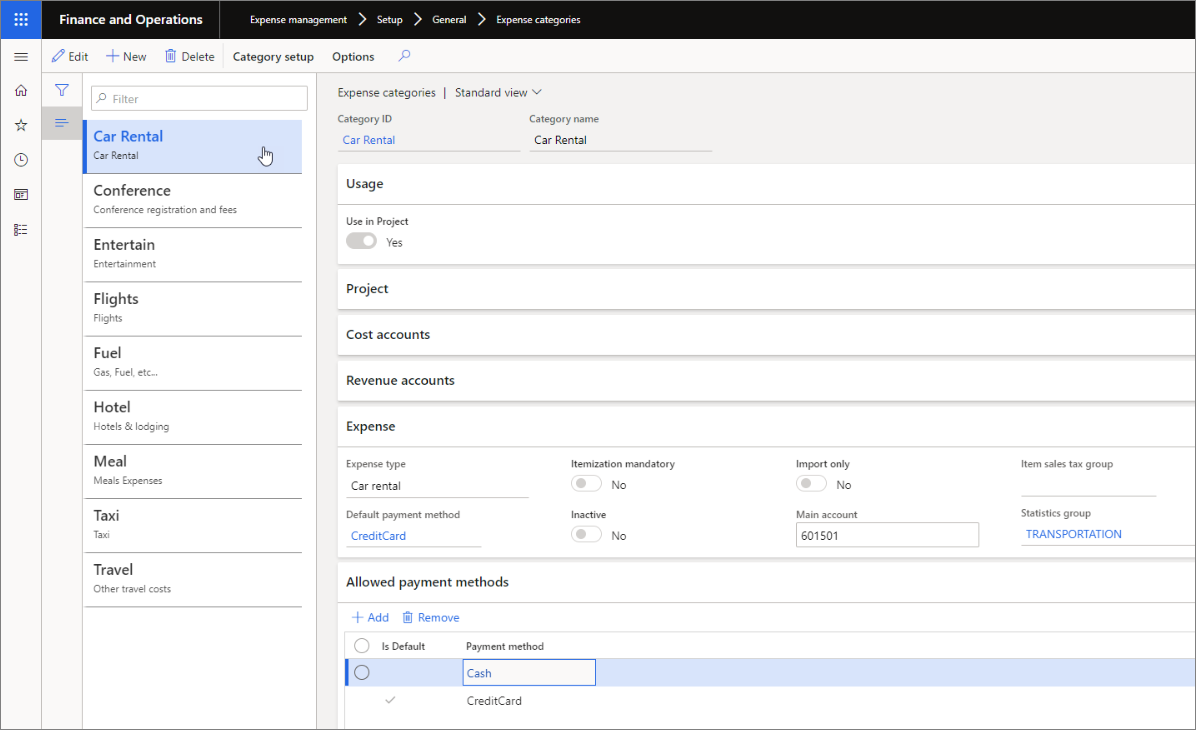Click the CreditCard default payment link

point(378,536)
